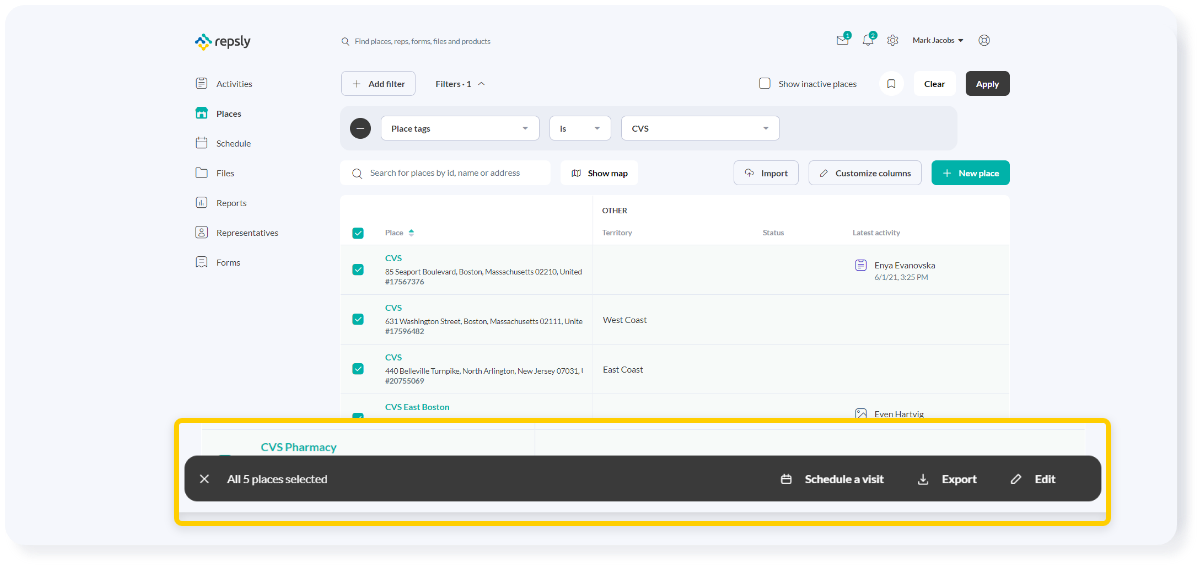
Task: Open the Place tags dropdown
Action: coord(460,128)
